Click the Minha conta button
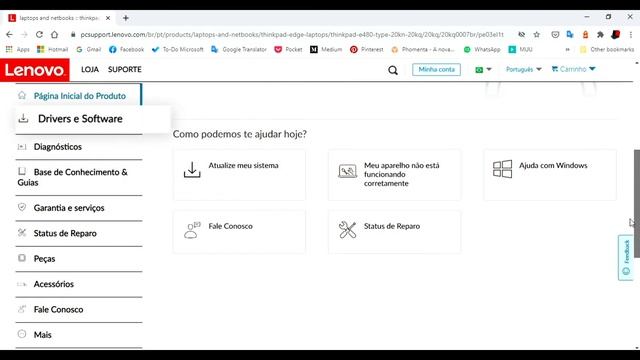 (x=436, y=69)
